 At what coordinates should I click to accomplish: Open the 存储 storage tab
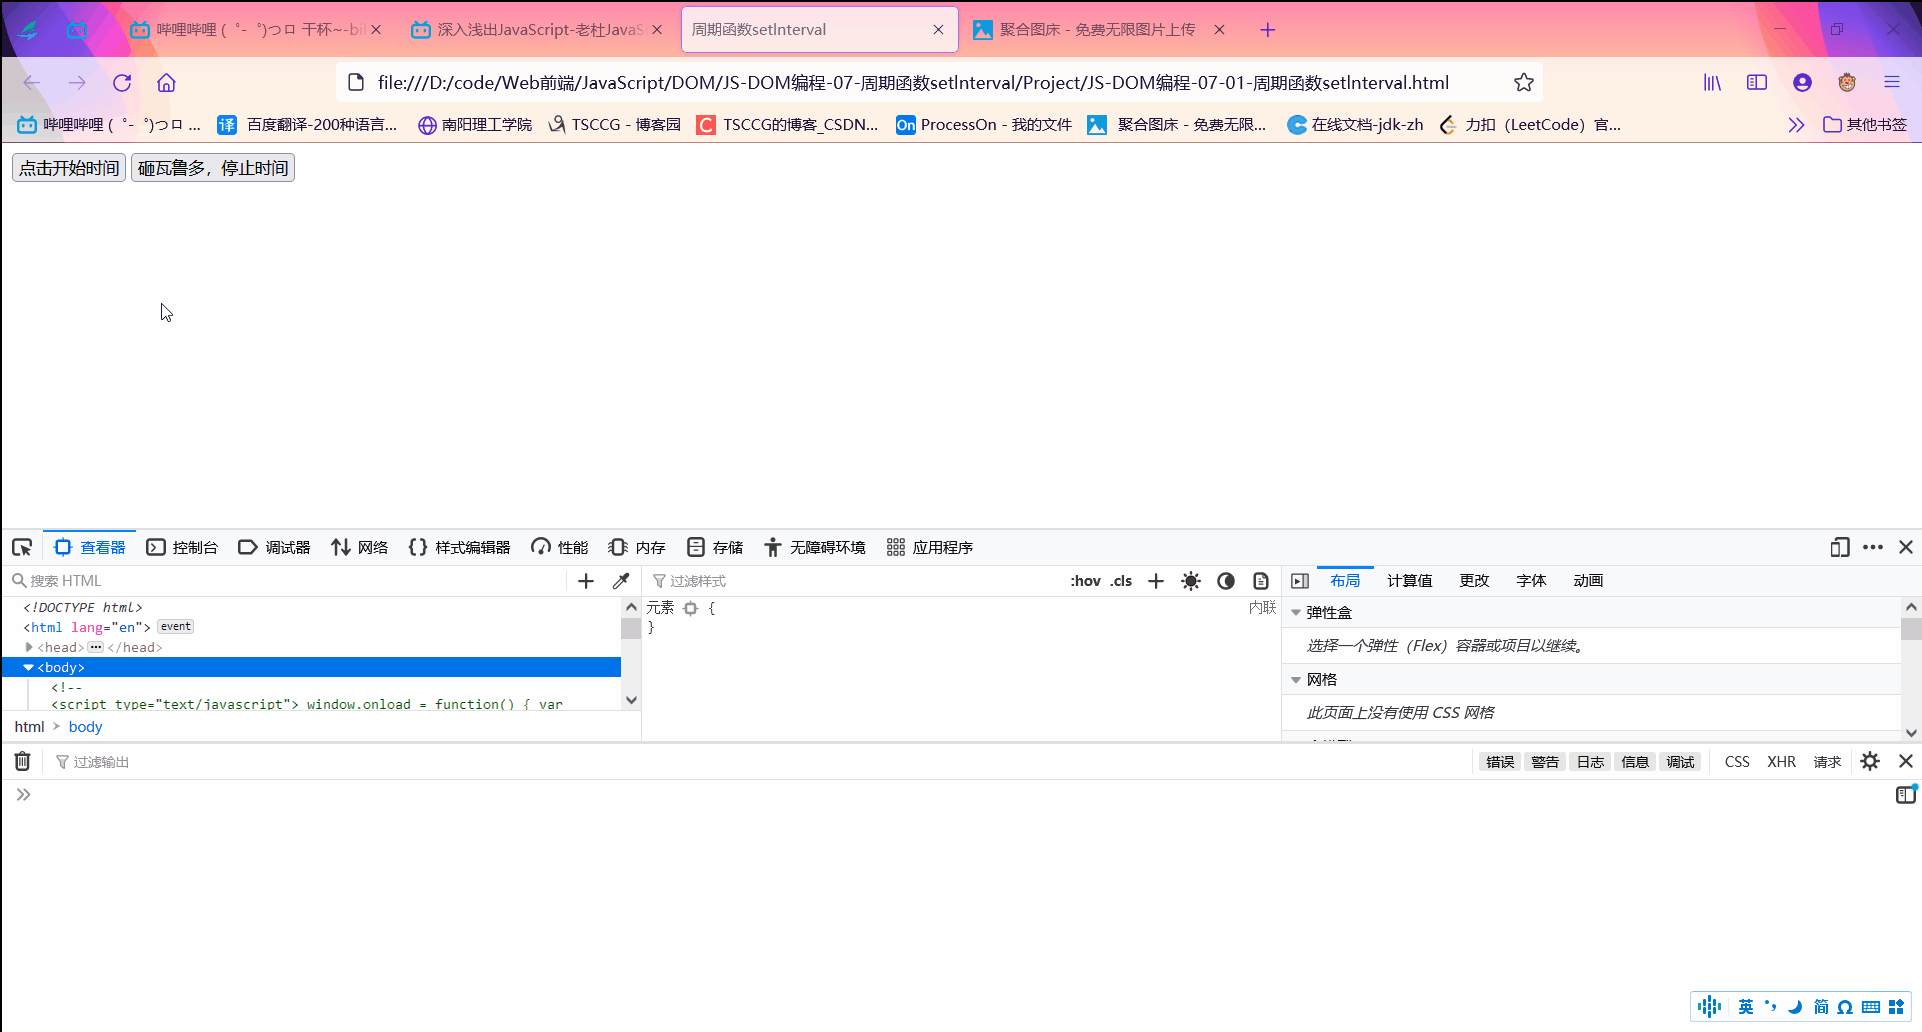(715, 547)
